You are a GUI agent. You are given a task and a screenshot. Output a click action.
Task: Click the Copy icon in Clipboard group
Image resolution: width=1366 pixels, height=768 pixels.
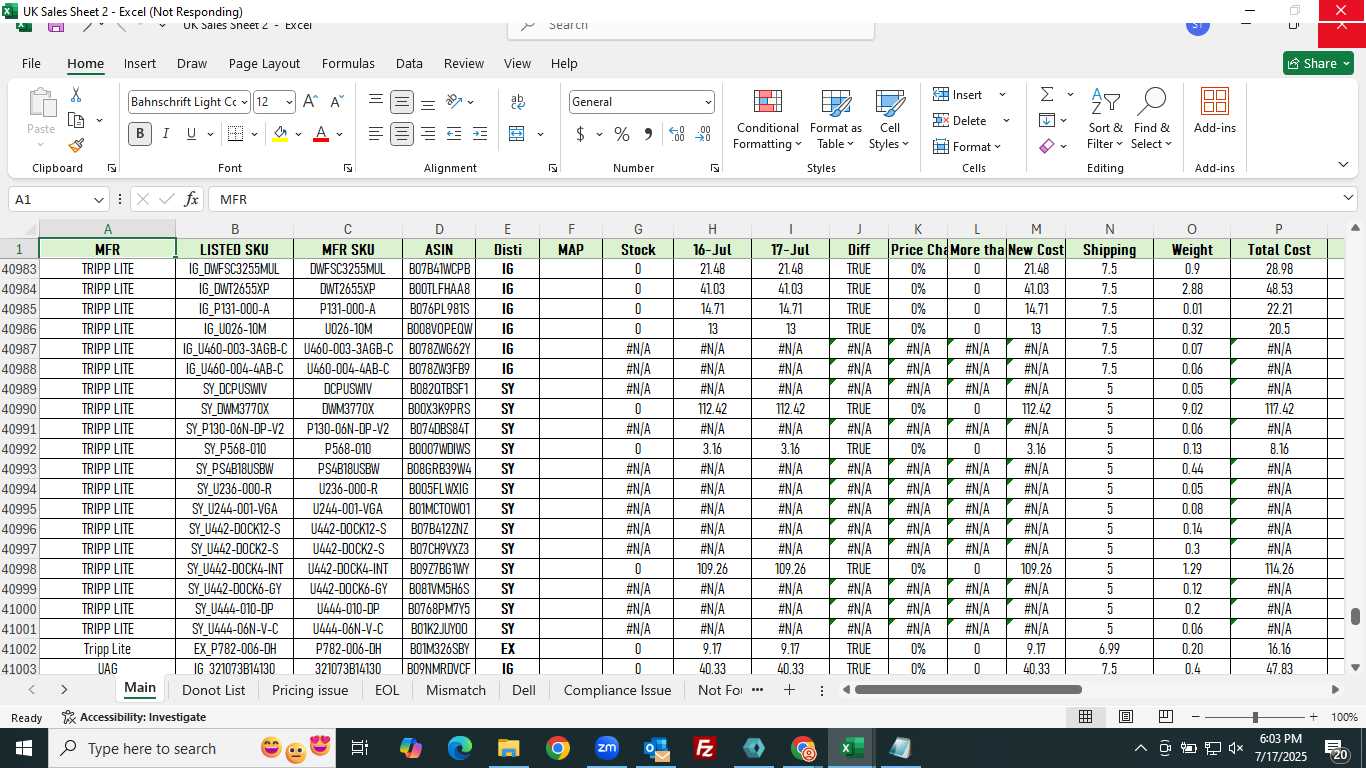point(76,120)
